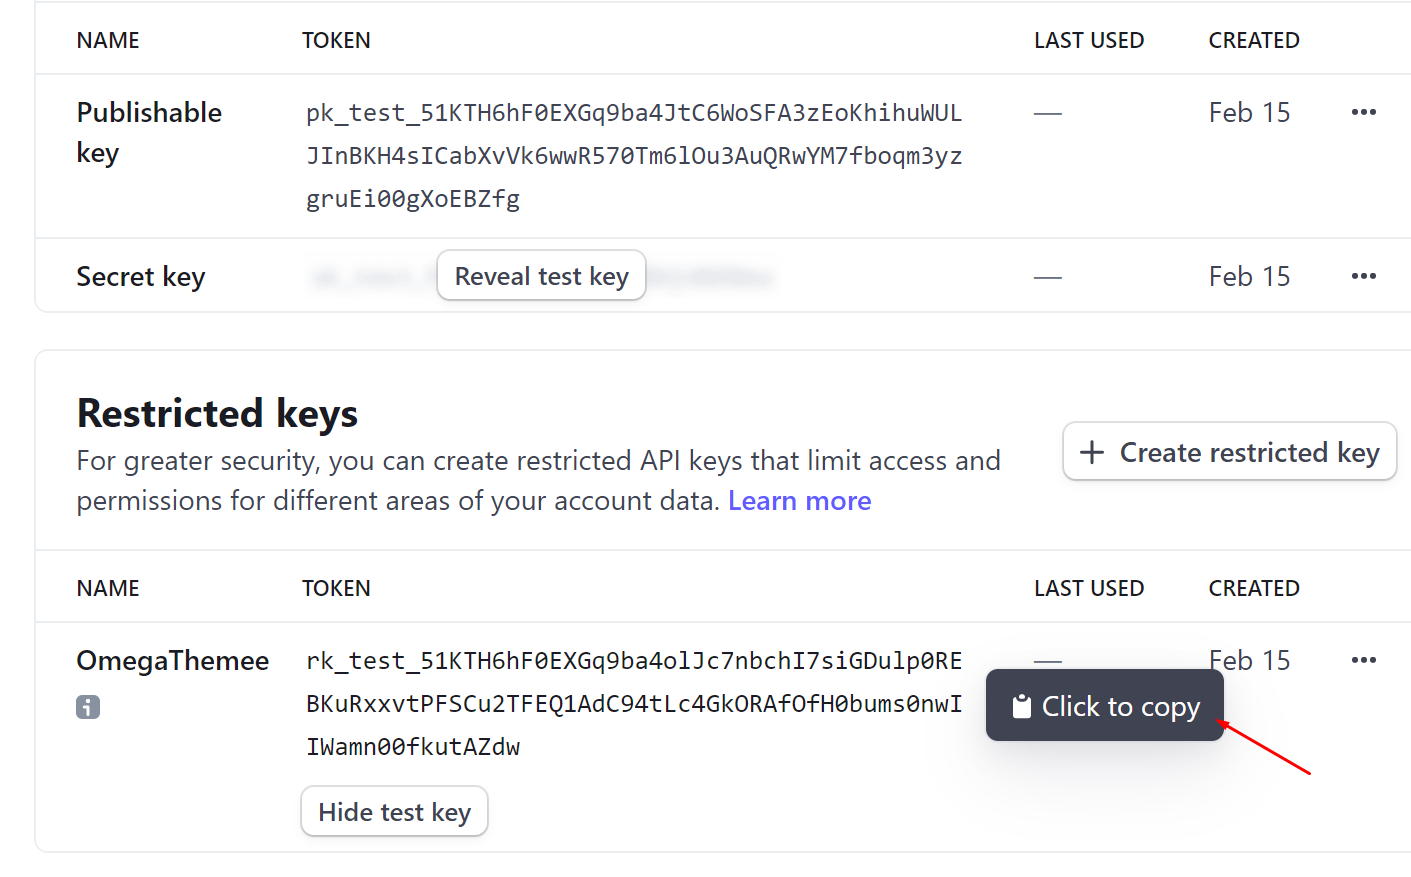Click the CREATED header in standard keys table
This screenshot has height=877, width=1411.
tap(1254, 41)
